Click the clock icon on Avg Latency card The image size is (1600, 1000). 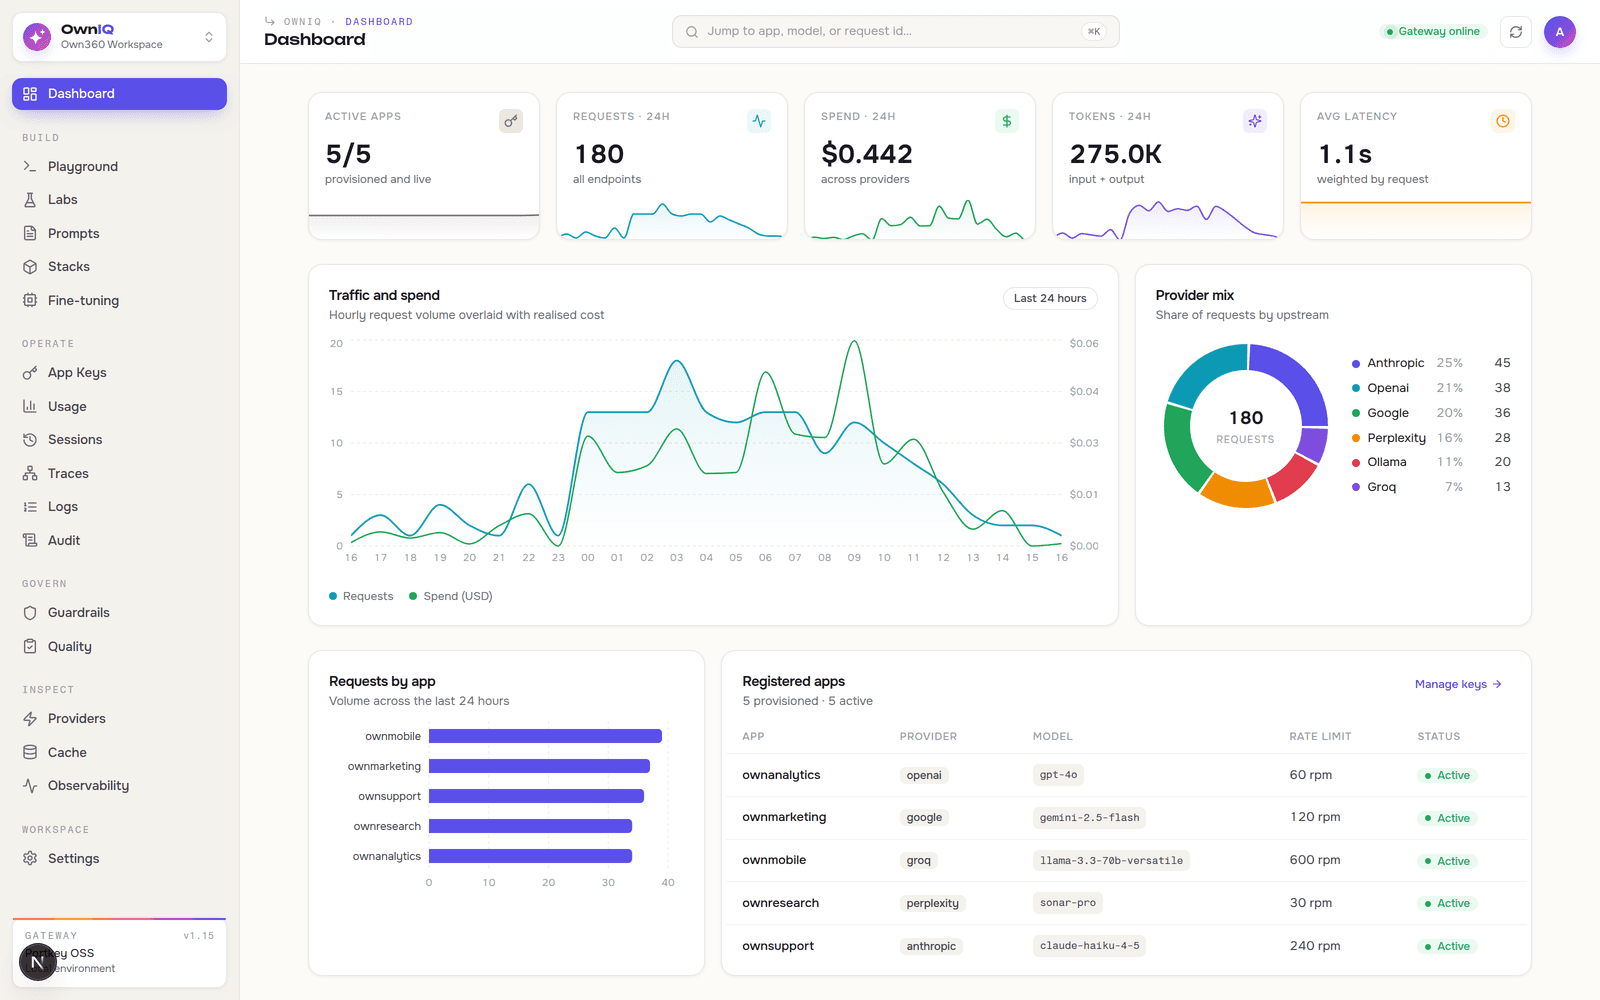pyautogui.click(x=1503, y=121)
